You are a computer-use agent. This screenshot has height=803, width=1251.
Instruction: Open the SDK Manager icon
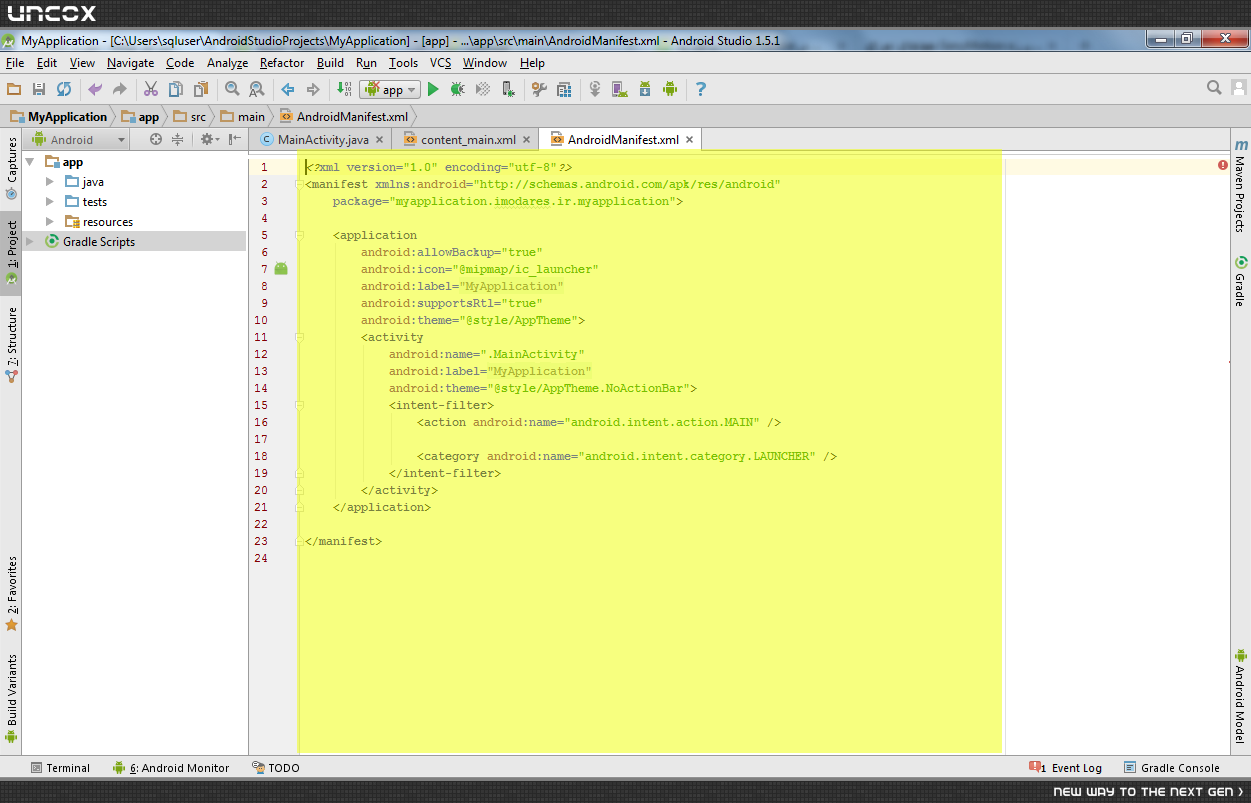tap(645, 89)
